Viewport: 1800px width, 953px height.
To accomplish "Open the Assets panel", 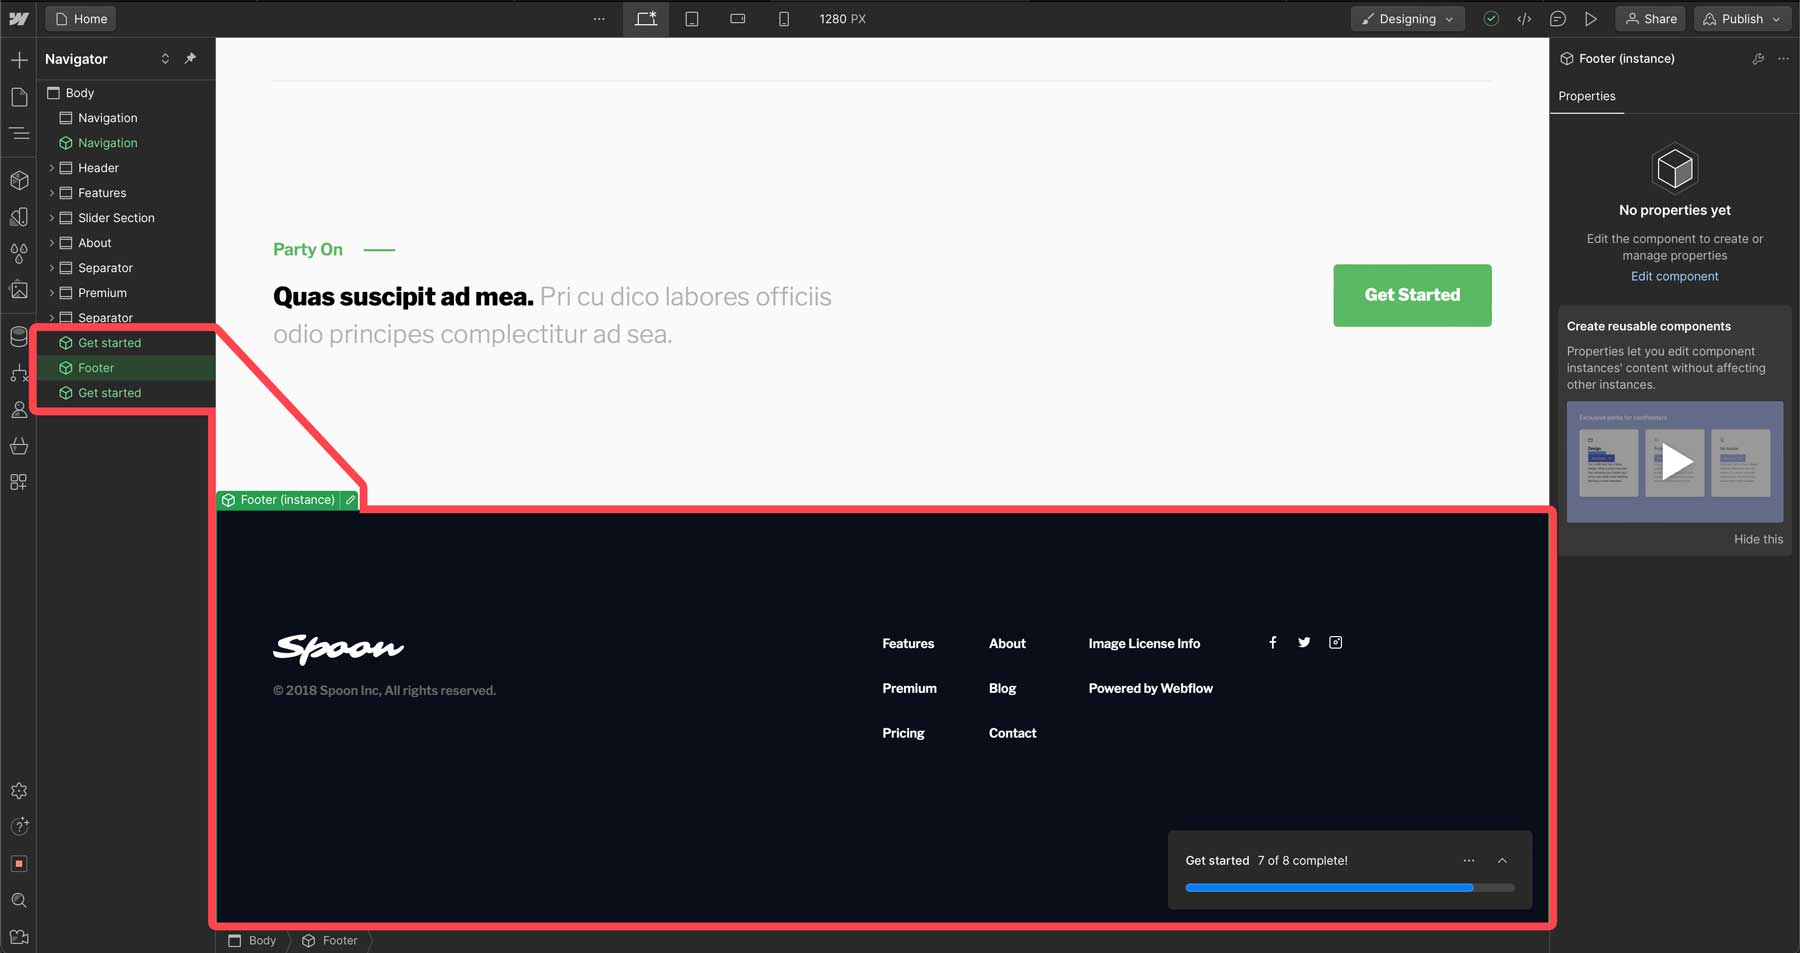I will pos(18,290).
